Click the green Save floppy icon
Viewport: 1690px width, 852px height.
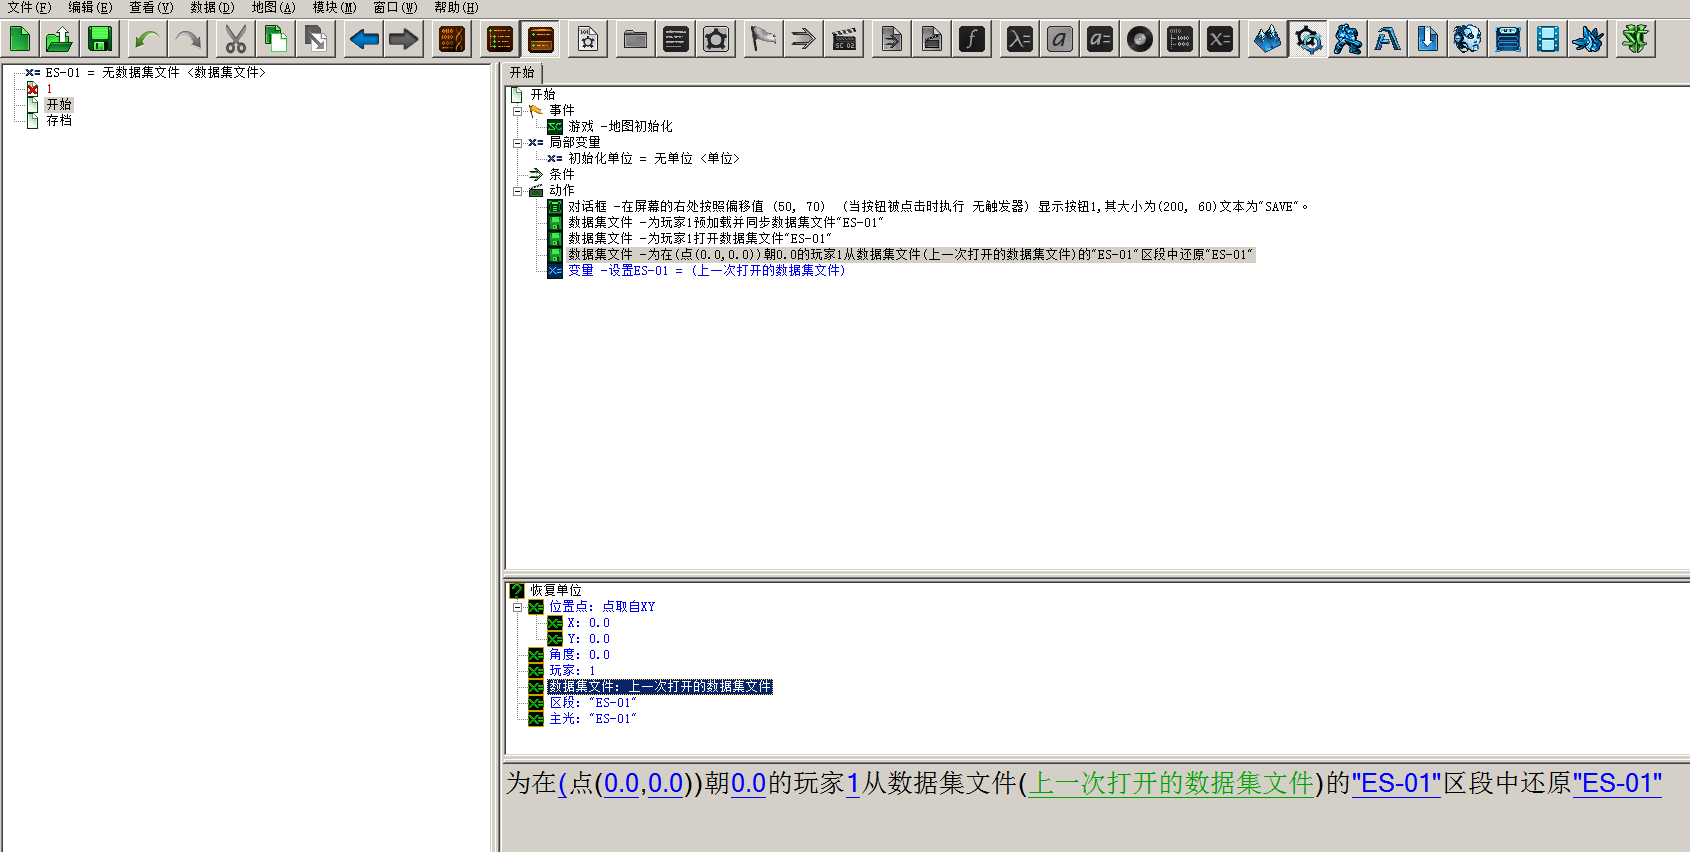click(x=100, y=39)
